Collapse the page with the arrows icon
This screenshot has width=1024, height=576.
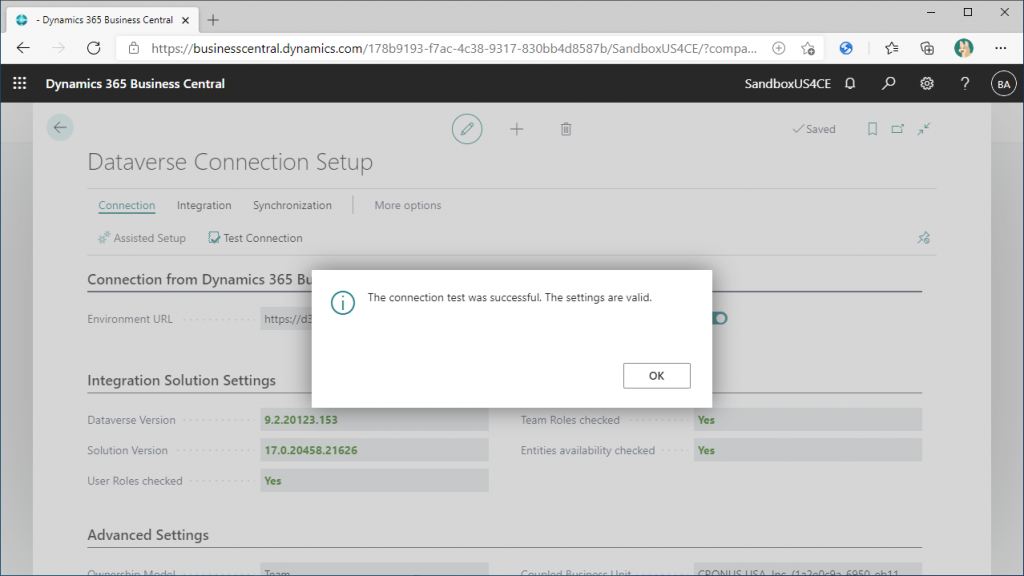pyautogui.click(x=923, y=129)
